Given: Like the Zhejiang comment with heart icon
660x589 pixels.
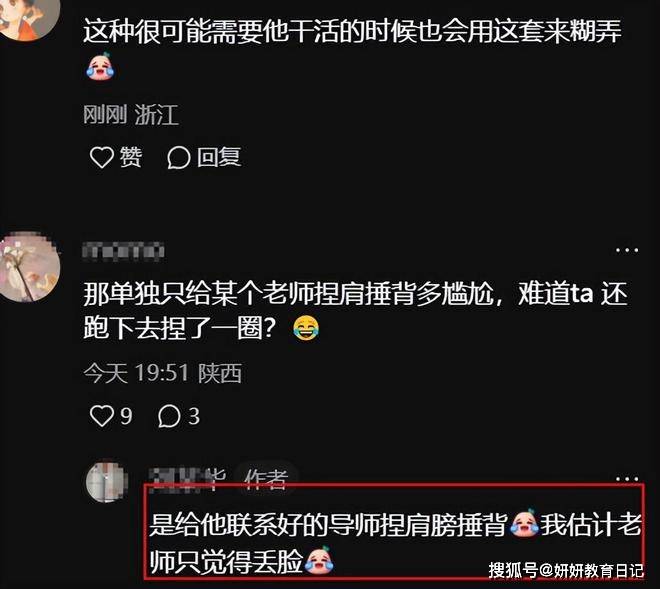Looking at the screenshot, I should [101, 157].
